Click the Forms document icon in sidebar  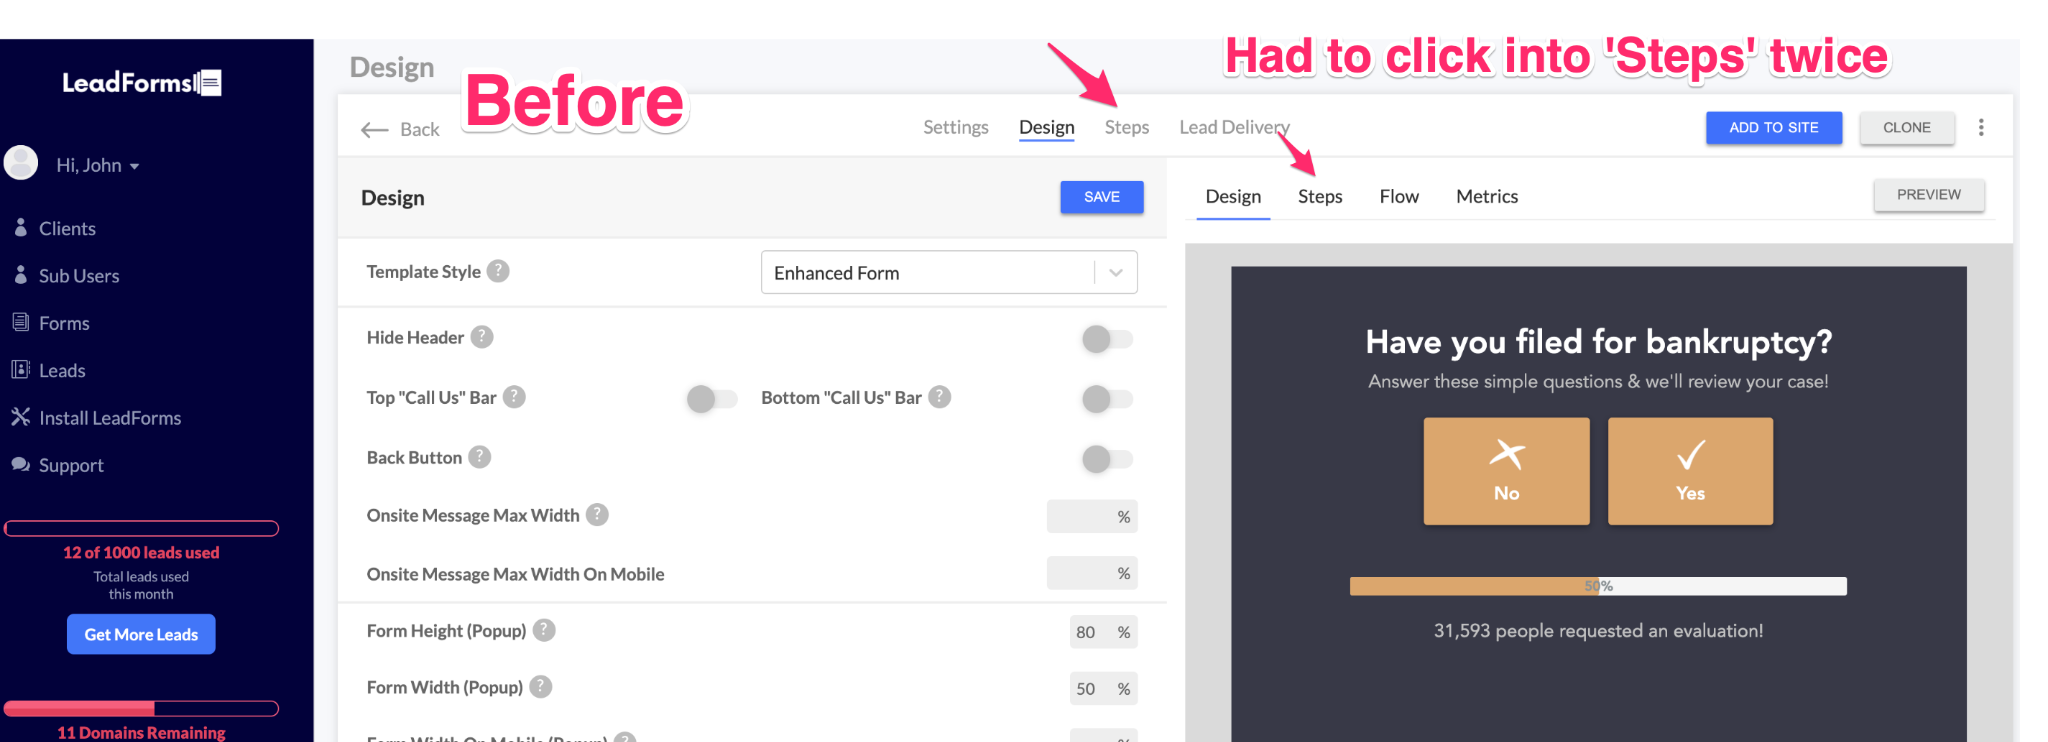[x=20, y=322]
